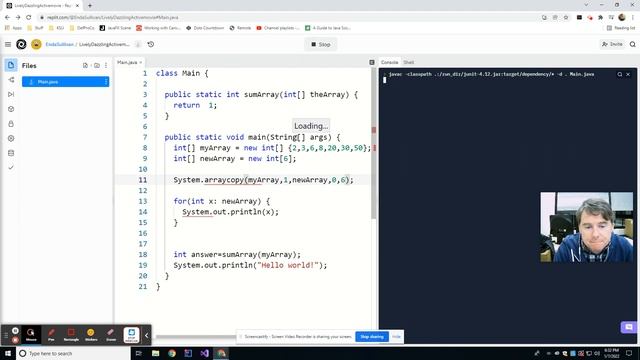This screenshot has height=360, width=640.
Task: Open the JavaFX Scene bookmark
Action: pos(116,28)
